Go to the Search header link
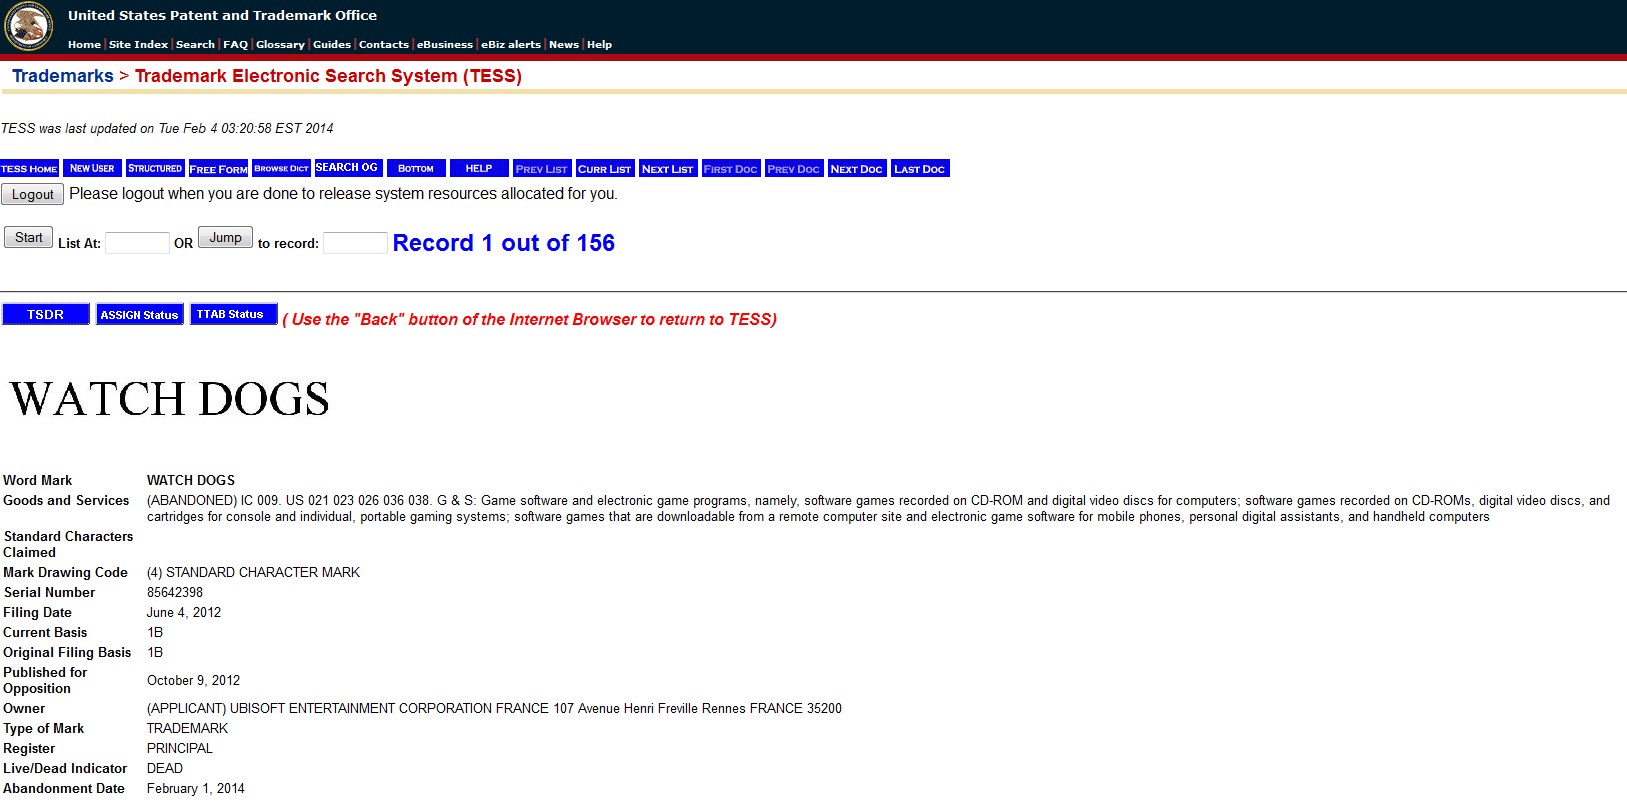 [x=195, y=44]
